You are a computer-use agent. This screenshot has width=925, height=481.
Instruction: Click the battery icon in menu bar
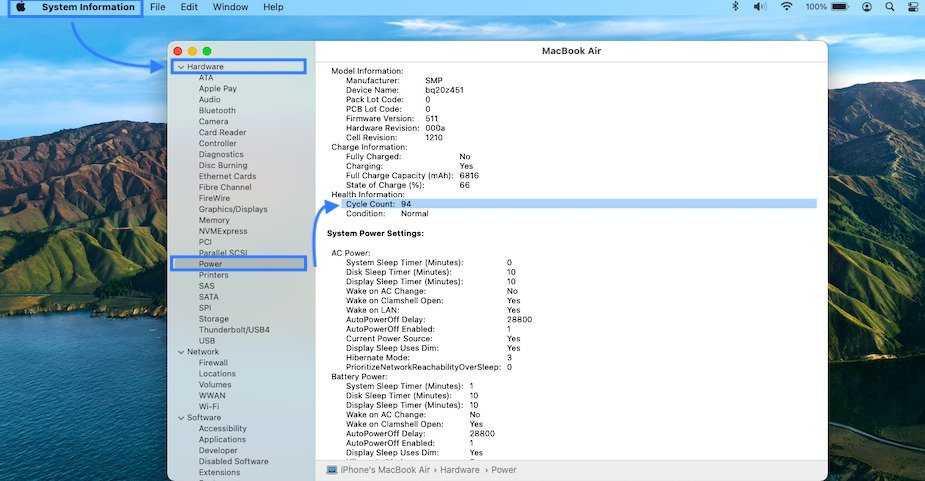(842, 7)
